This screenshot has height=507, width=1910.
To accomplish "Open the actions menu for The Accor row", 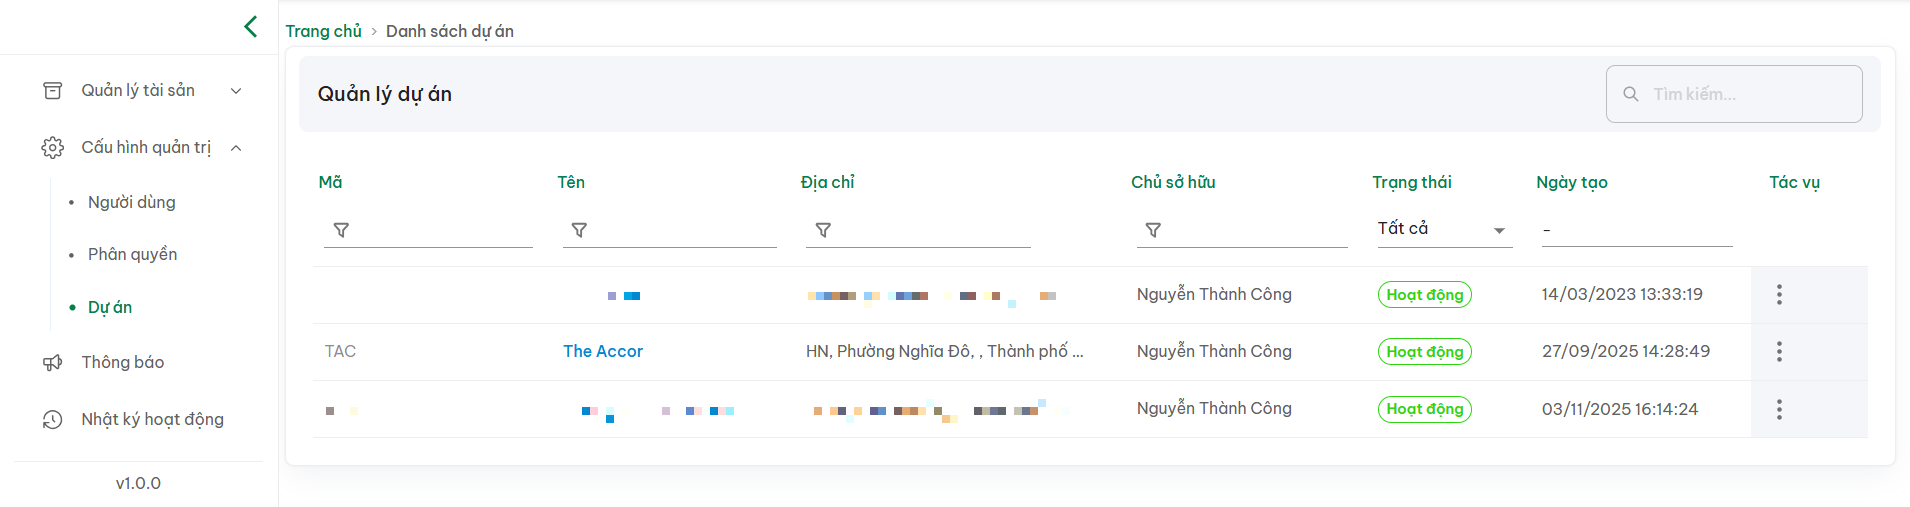I will click(x=1779, y=352).
